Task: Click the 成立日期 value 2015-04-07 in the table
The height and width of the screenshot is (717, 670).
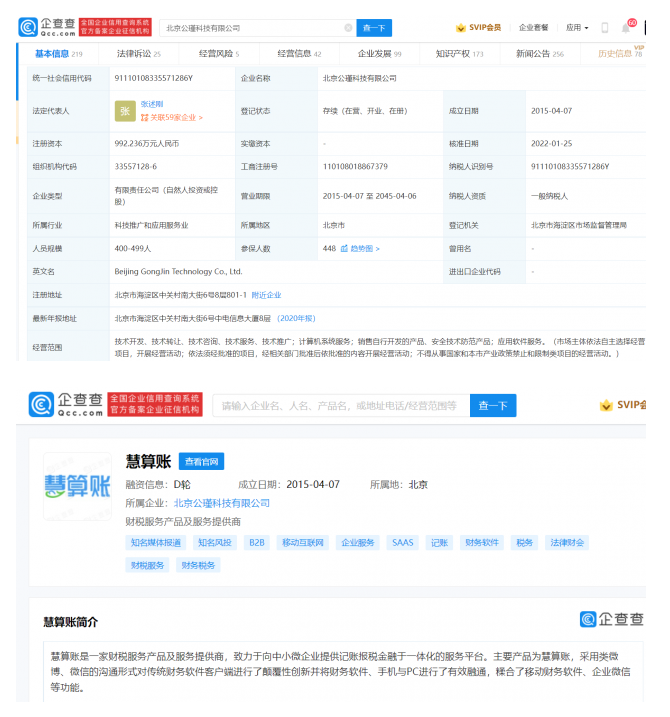Action: 551,111
